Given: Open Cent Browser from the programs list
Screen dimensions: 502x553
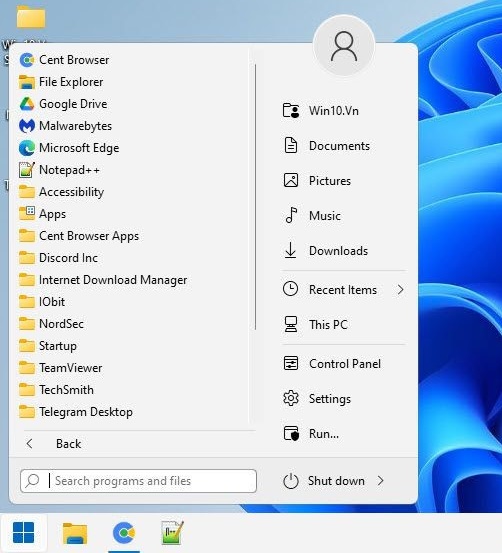Looking at the screenshot, I should pyautogui.click(x=64, y=60).
